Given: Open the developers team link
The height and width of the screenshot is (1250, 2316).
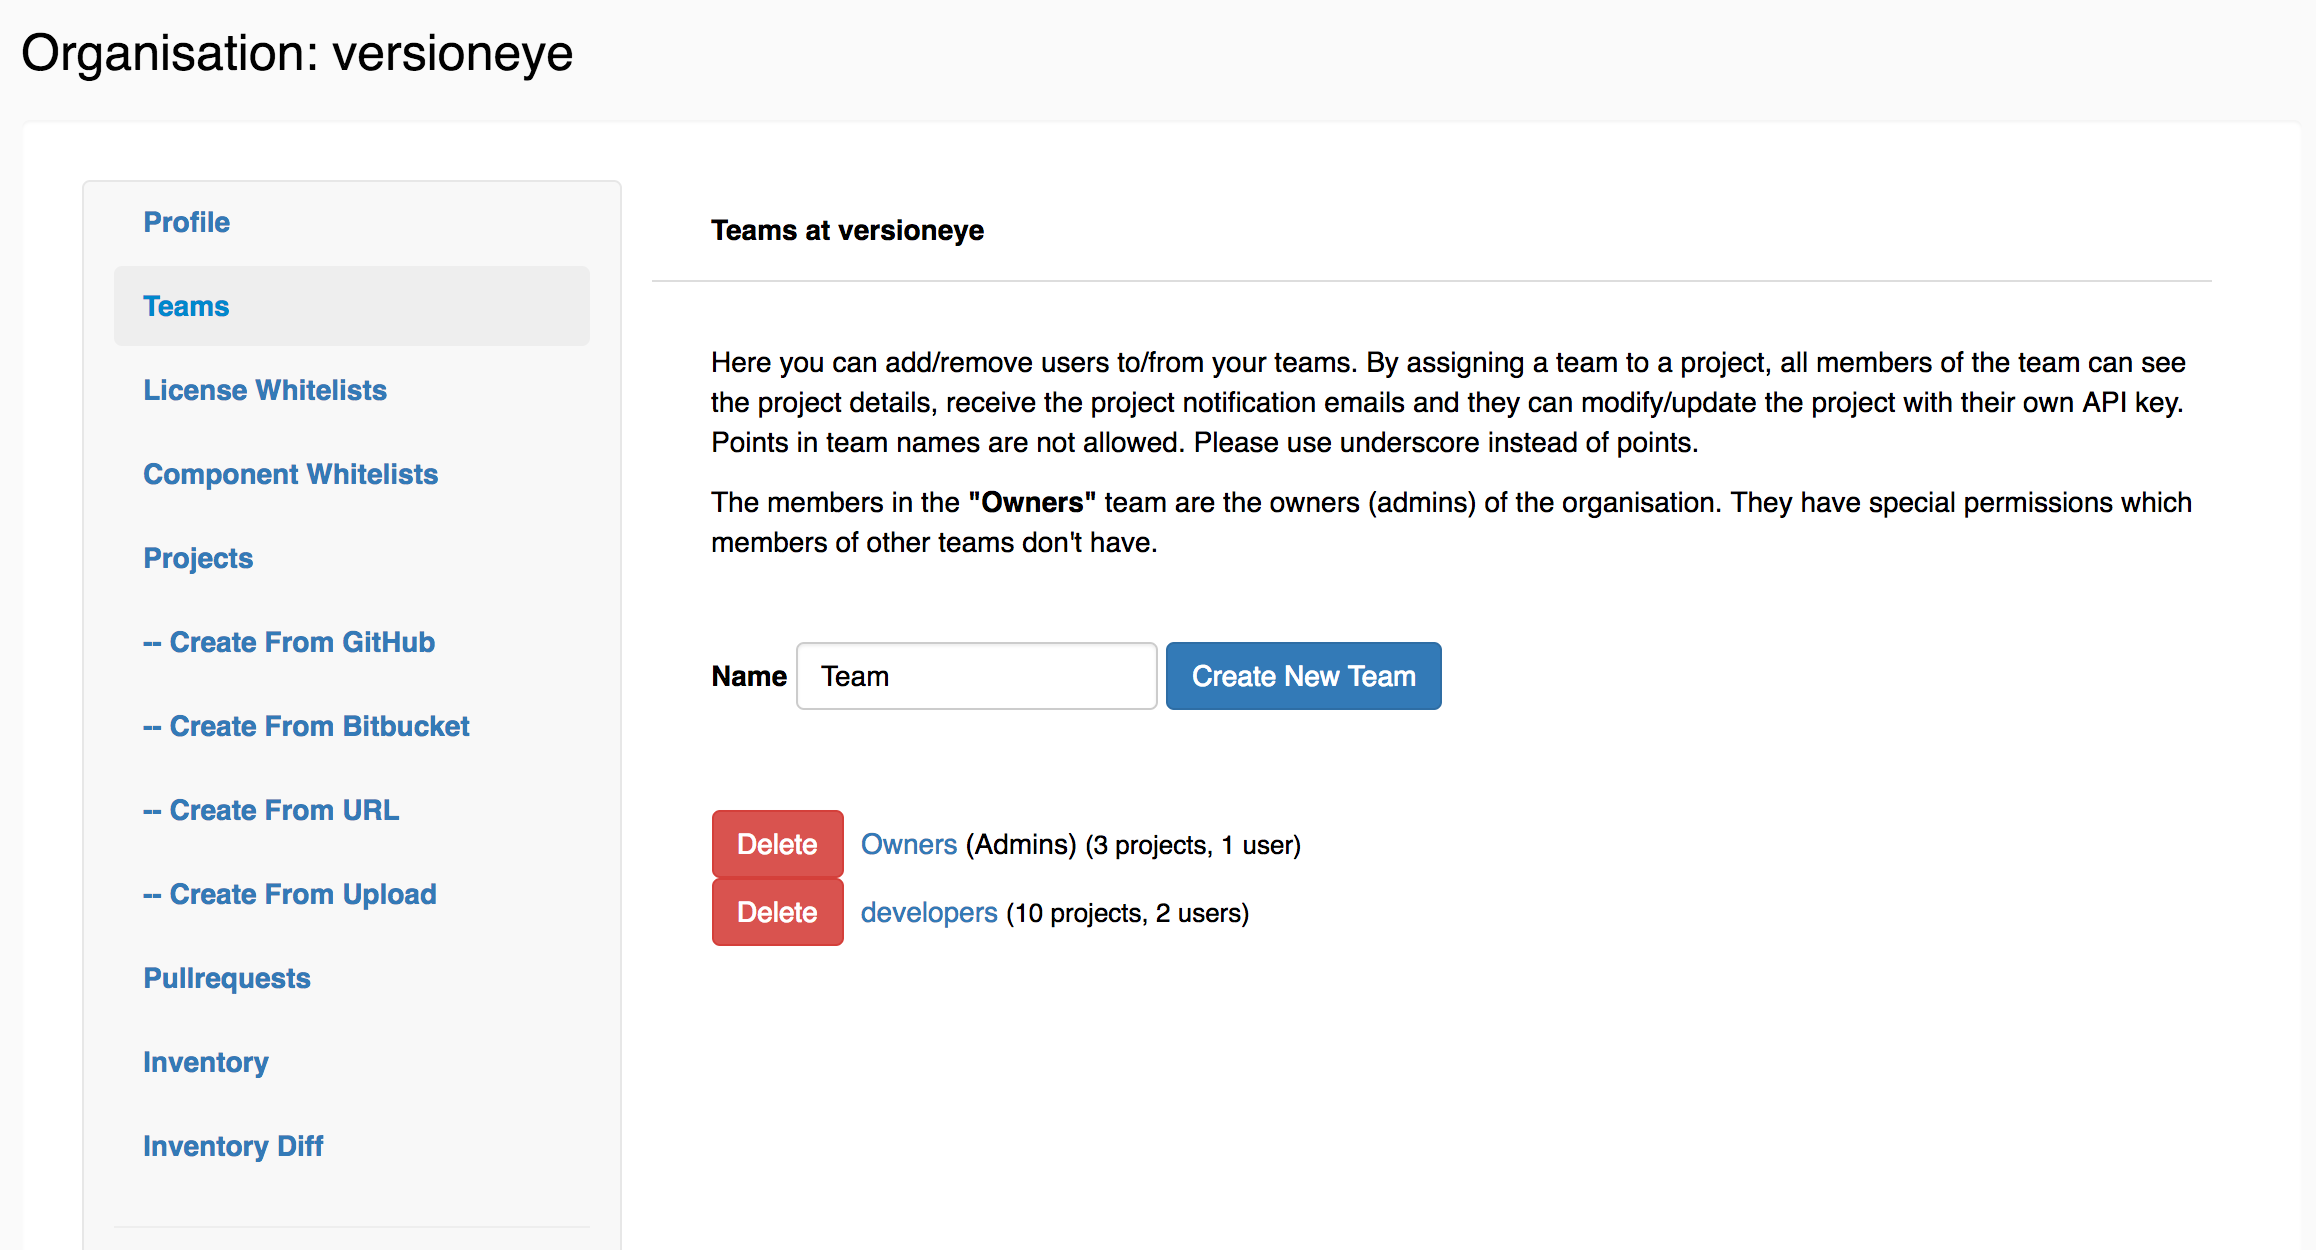Looking at the screenshot, I should point(929,912).
